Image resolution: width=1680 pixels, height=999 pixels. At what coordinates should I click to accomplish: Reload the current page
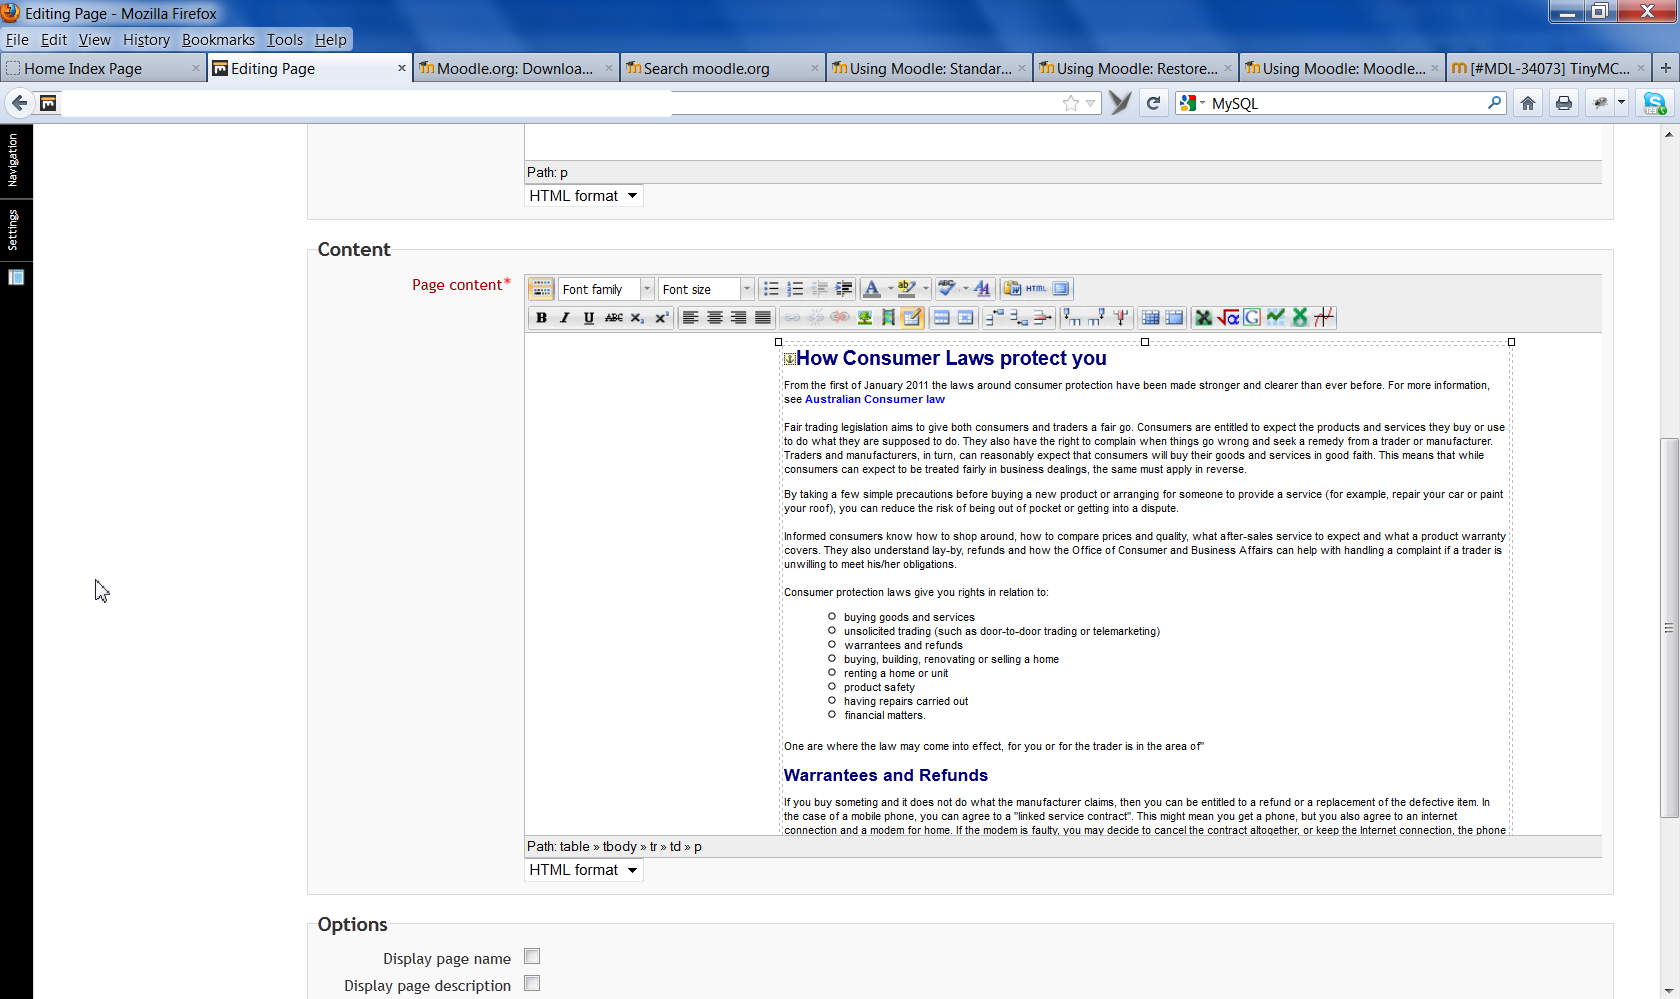1153,103
